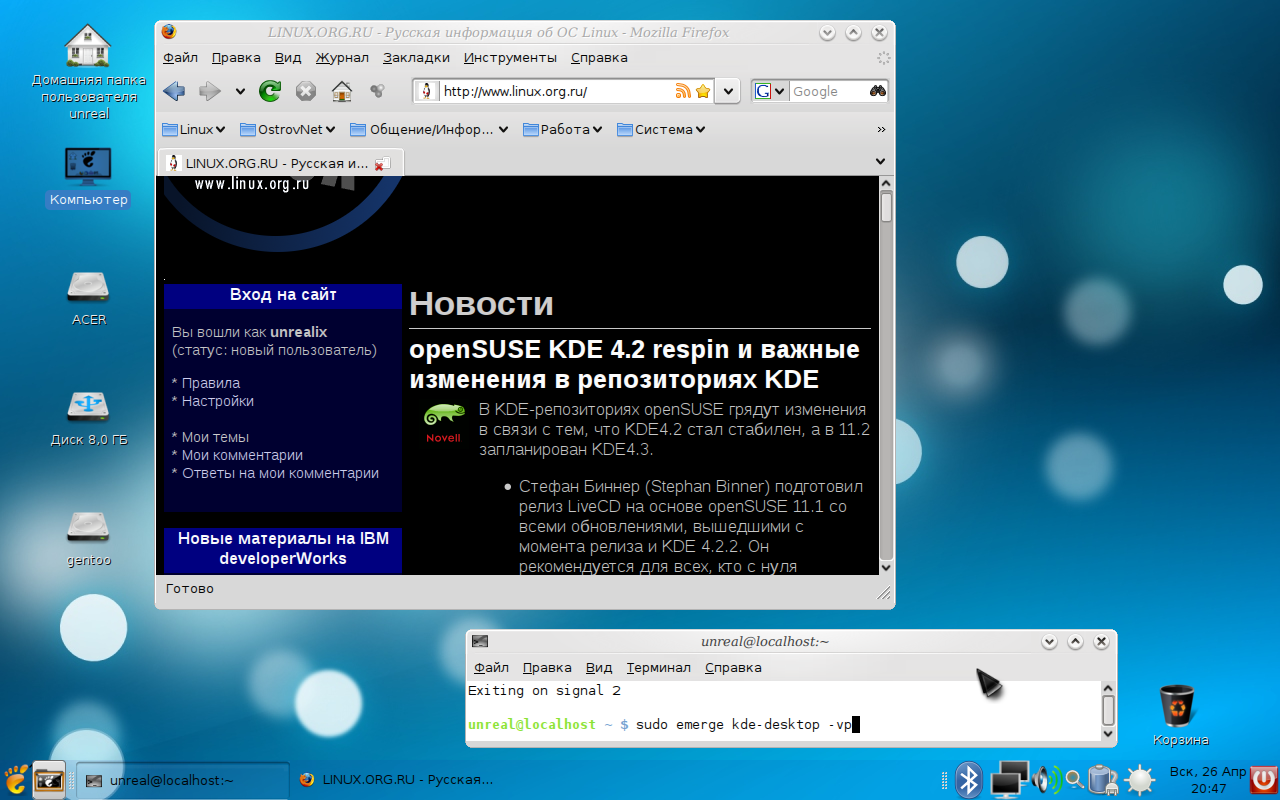
Task: Click the network monitors tray icon
Action: tap(1010, 779)
